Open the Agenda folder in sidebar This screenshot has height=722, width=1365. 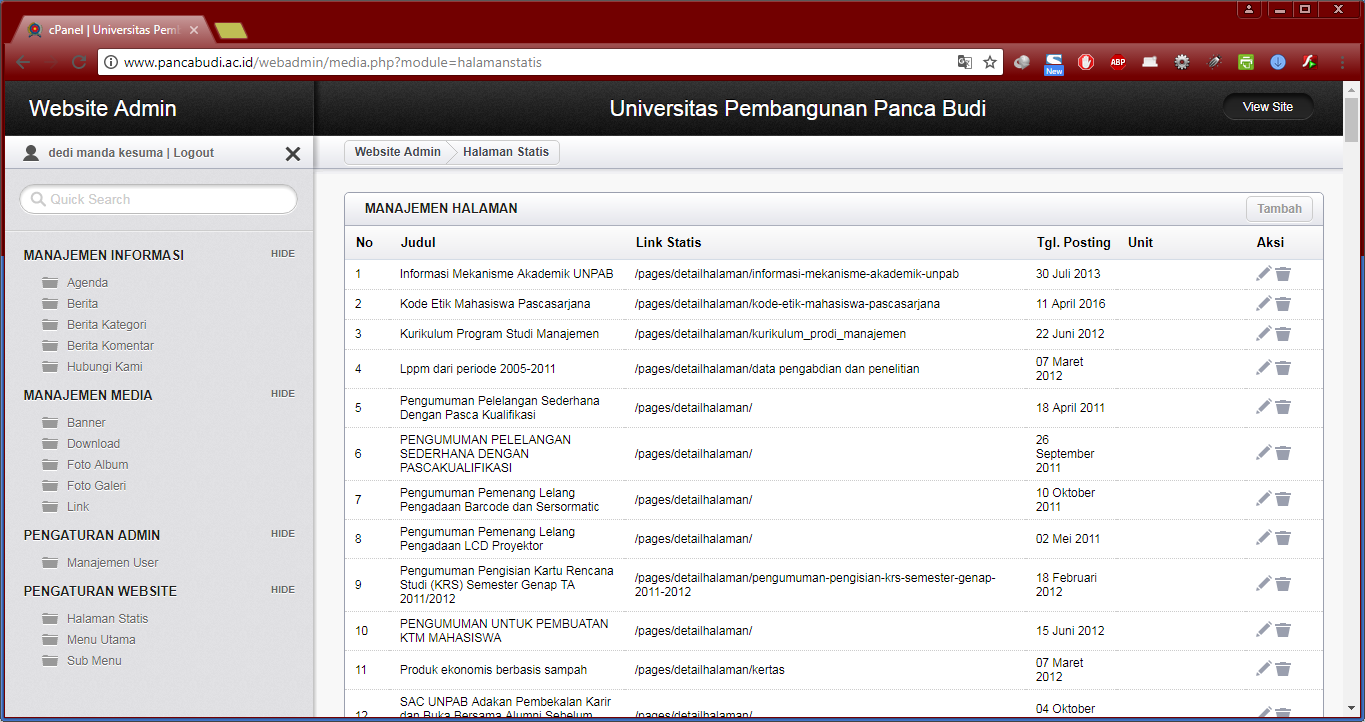click(87, 283)
